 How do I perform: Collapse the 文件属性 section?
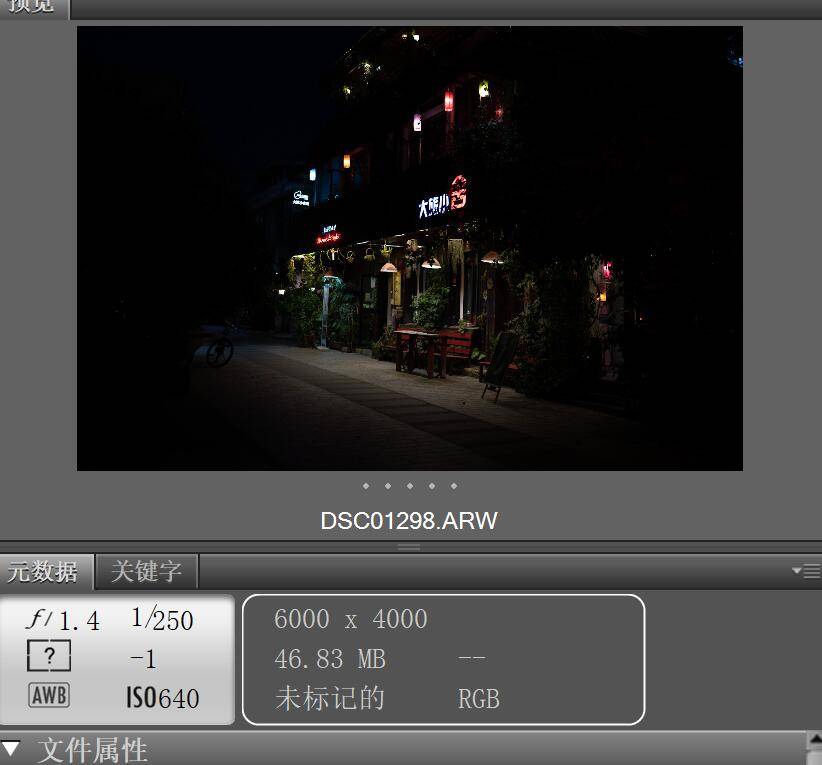pyautogui.click(x=11, y=749)
